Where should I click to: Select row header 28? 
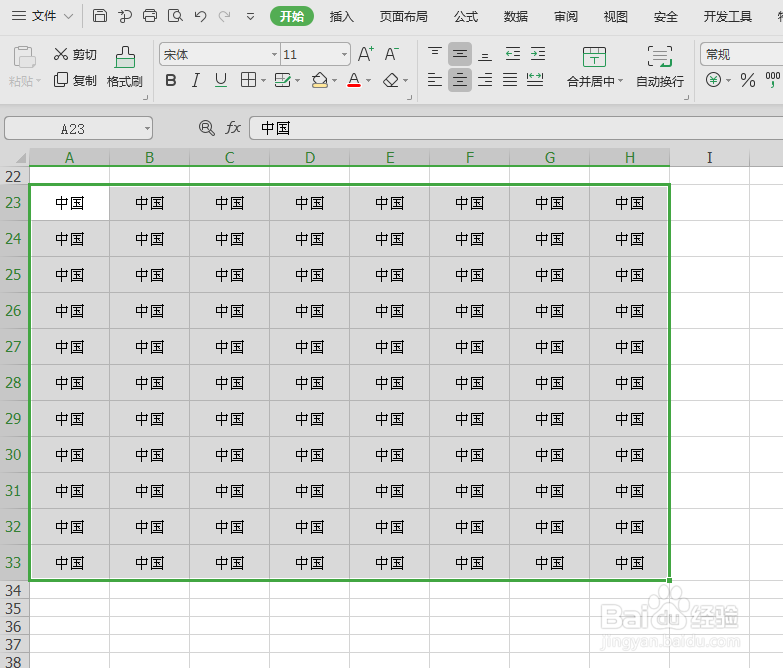pyautogui.click(x=14, y=382)
